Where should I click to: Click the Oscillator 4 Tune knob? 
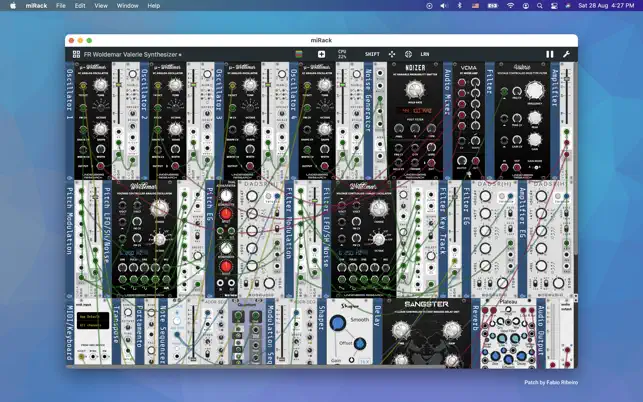point(324,85)
